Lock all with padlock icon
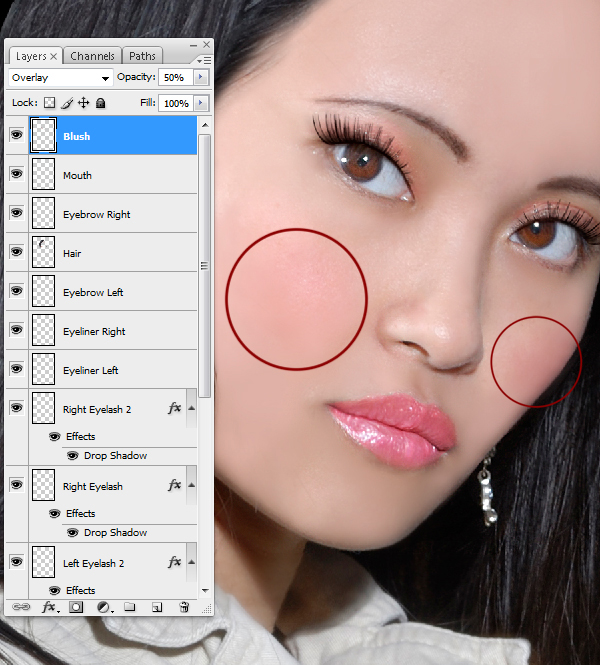Image resolution: width=600 pixels, height=665 pixels. coord(100,103)
